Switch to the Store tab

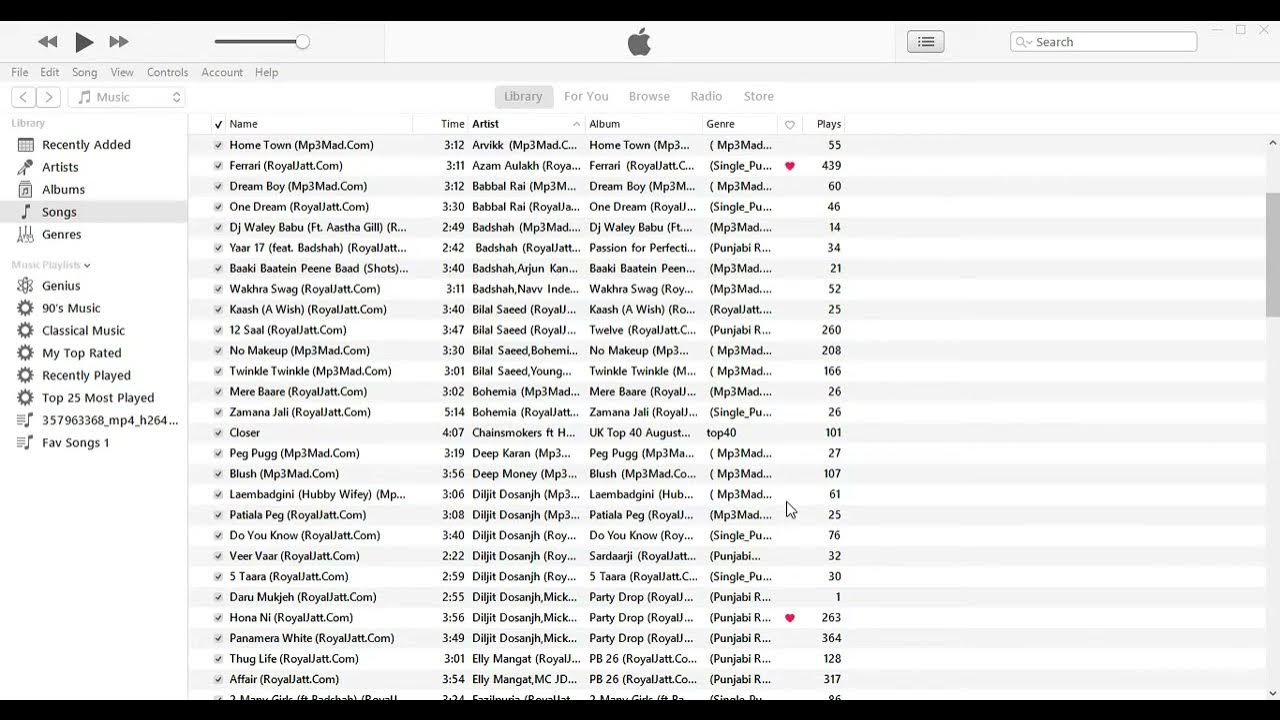(759, 96)
